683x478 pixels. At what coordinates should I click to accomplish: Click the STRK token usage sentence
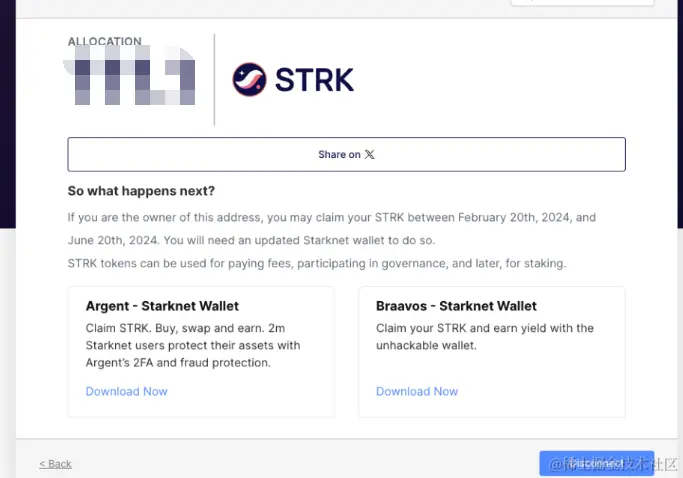pos(316,263)
